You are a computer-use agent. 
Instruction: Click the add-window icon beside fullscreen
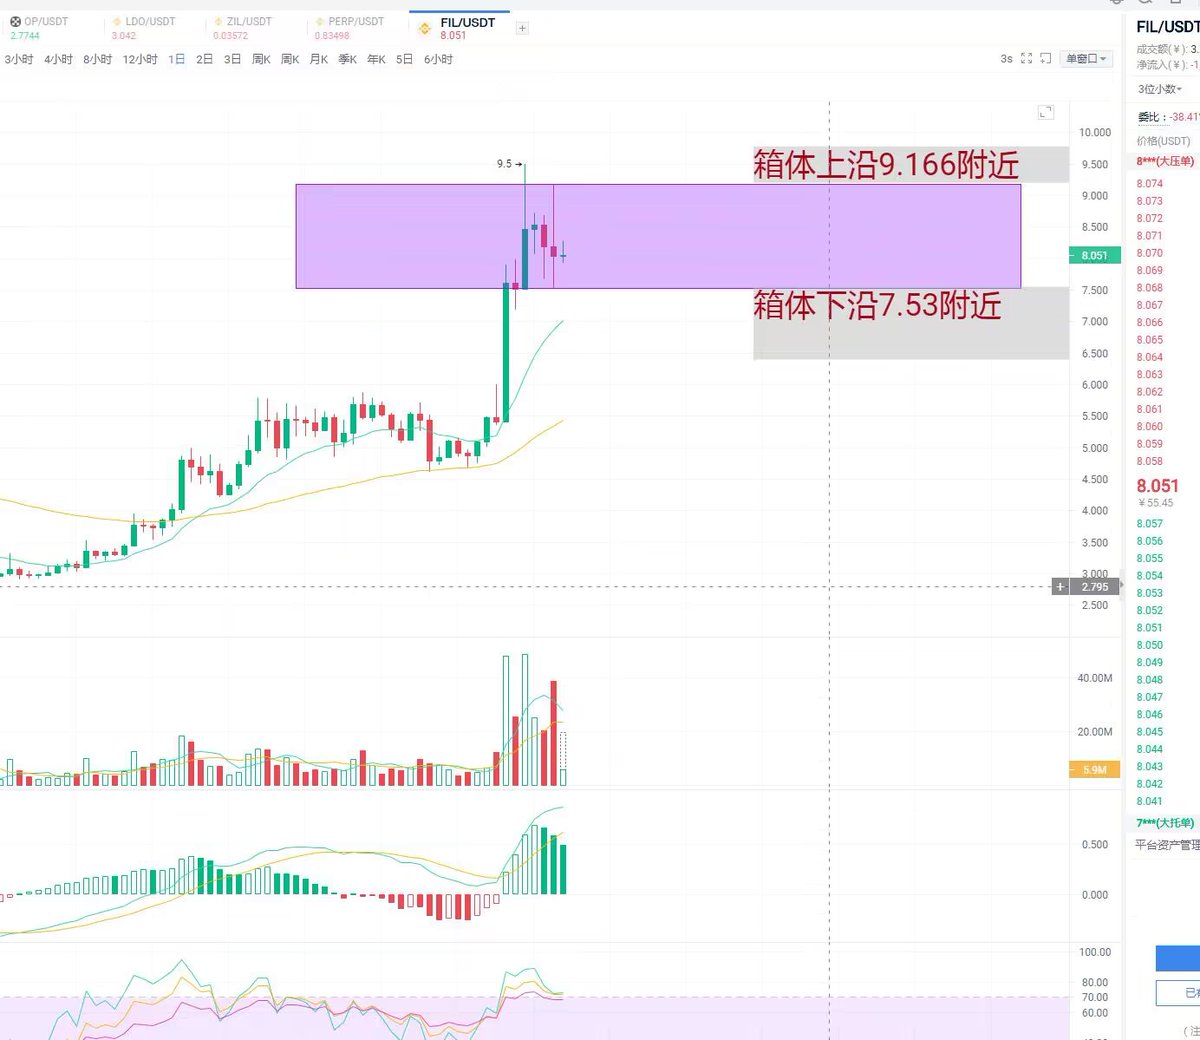tap(1046, 59)
